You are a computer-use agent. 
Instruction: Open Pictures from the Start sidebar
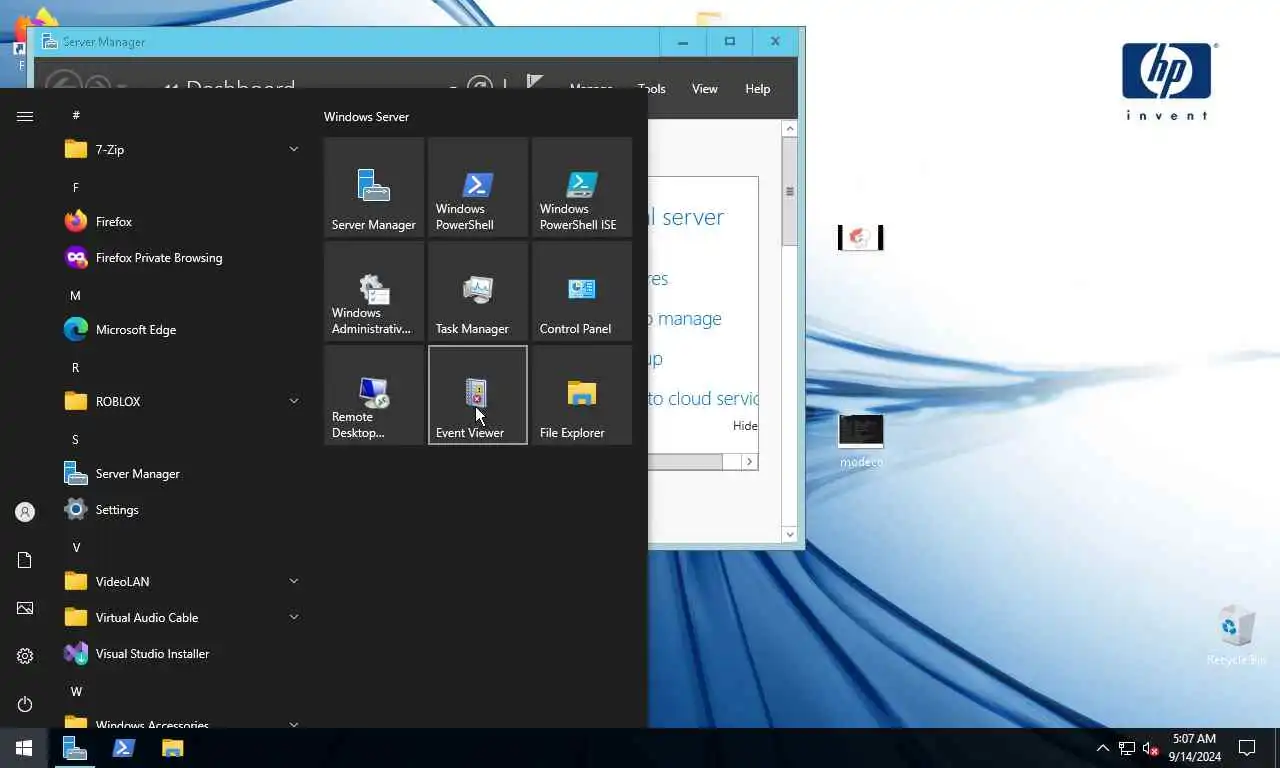pyautogui.click(x=25, y=608)
